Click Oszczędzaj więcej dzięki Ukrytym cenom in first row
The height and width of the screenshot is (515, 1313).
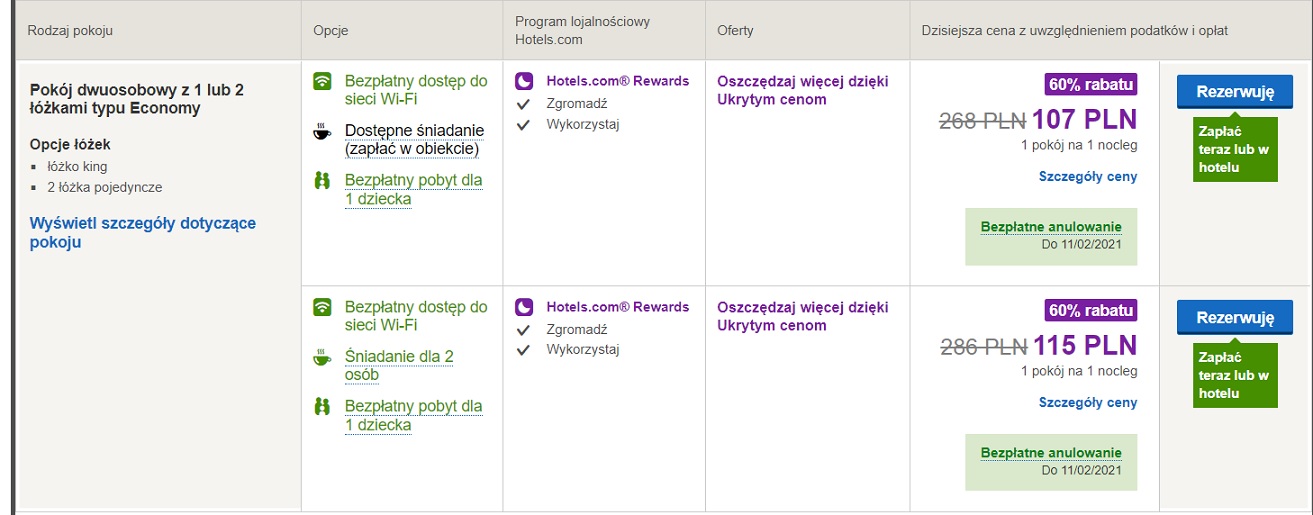803,90
